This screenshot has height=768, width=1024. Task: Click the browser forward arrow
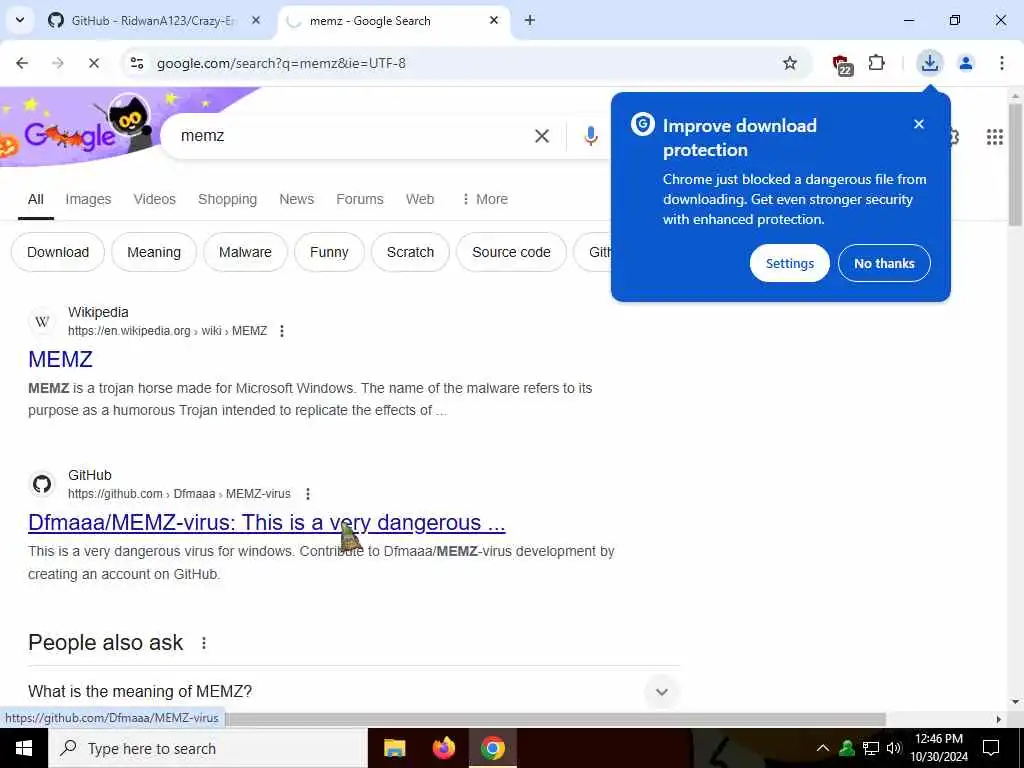[57, 63]
